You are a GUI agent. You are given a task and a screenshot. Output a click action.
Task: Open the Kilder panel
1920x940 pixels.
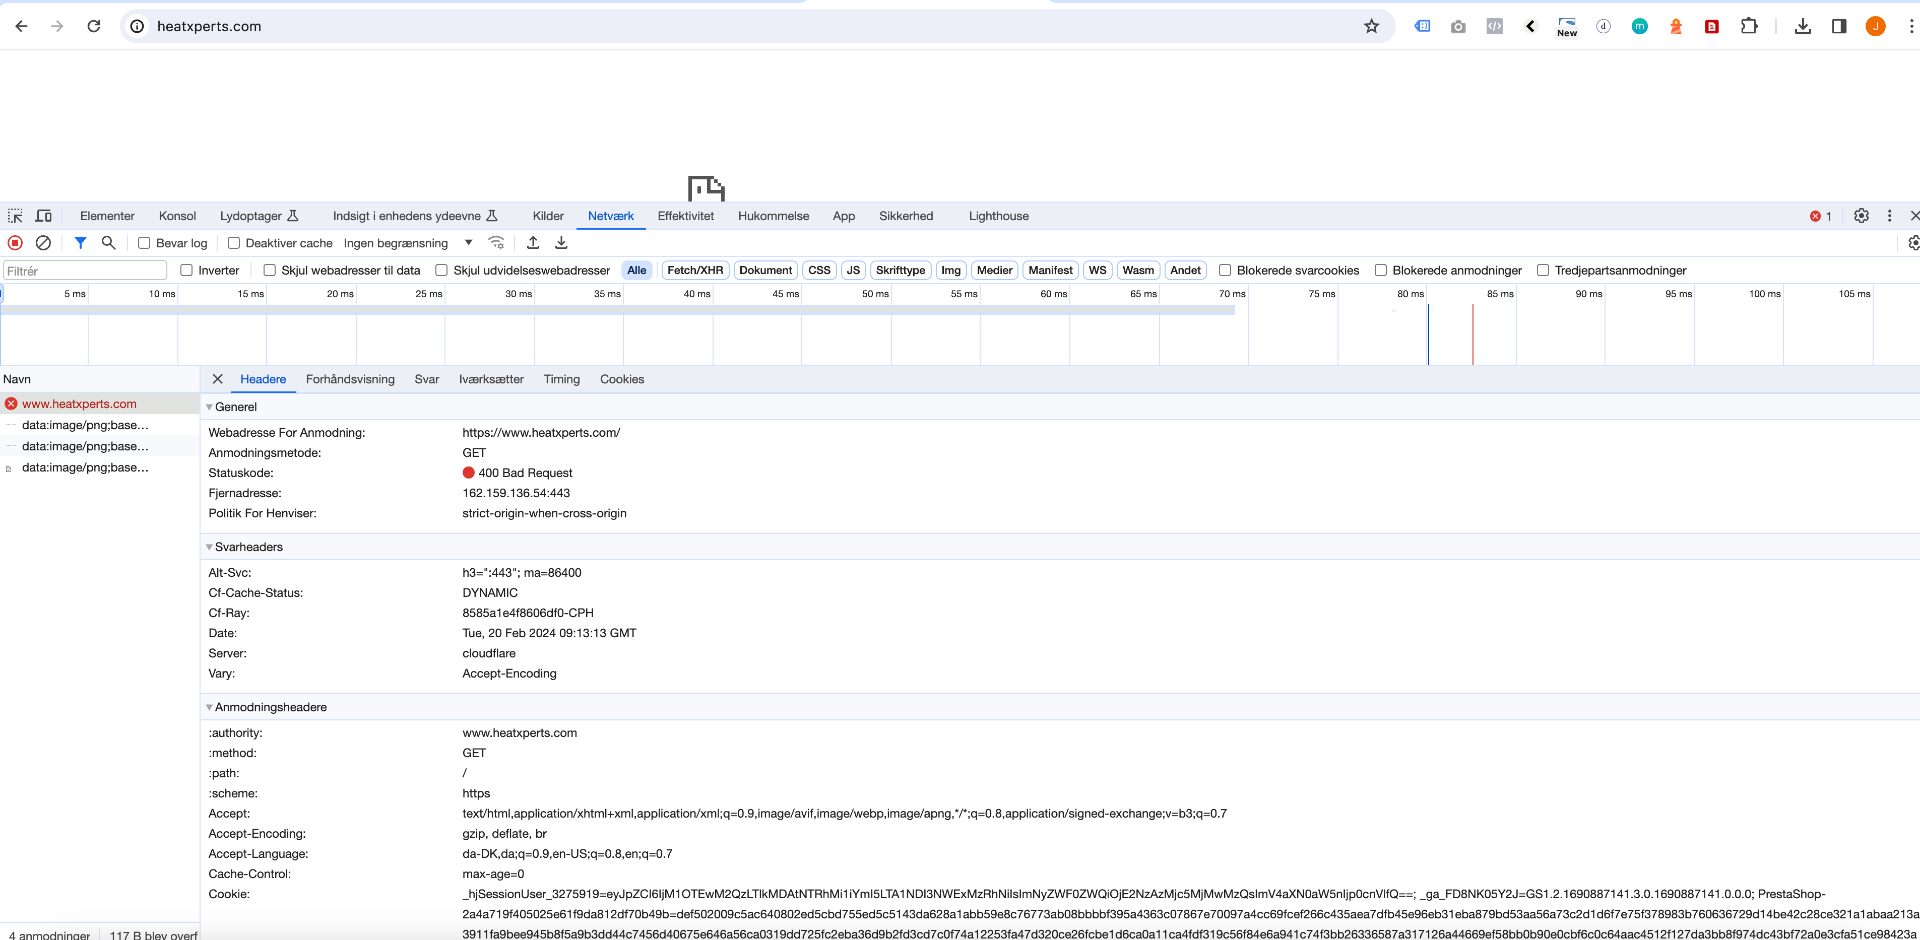point(548,216)
